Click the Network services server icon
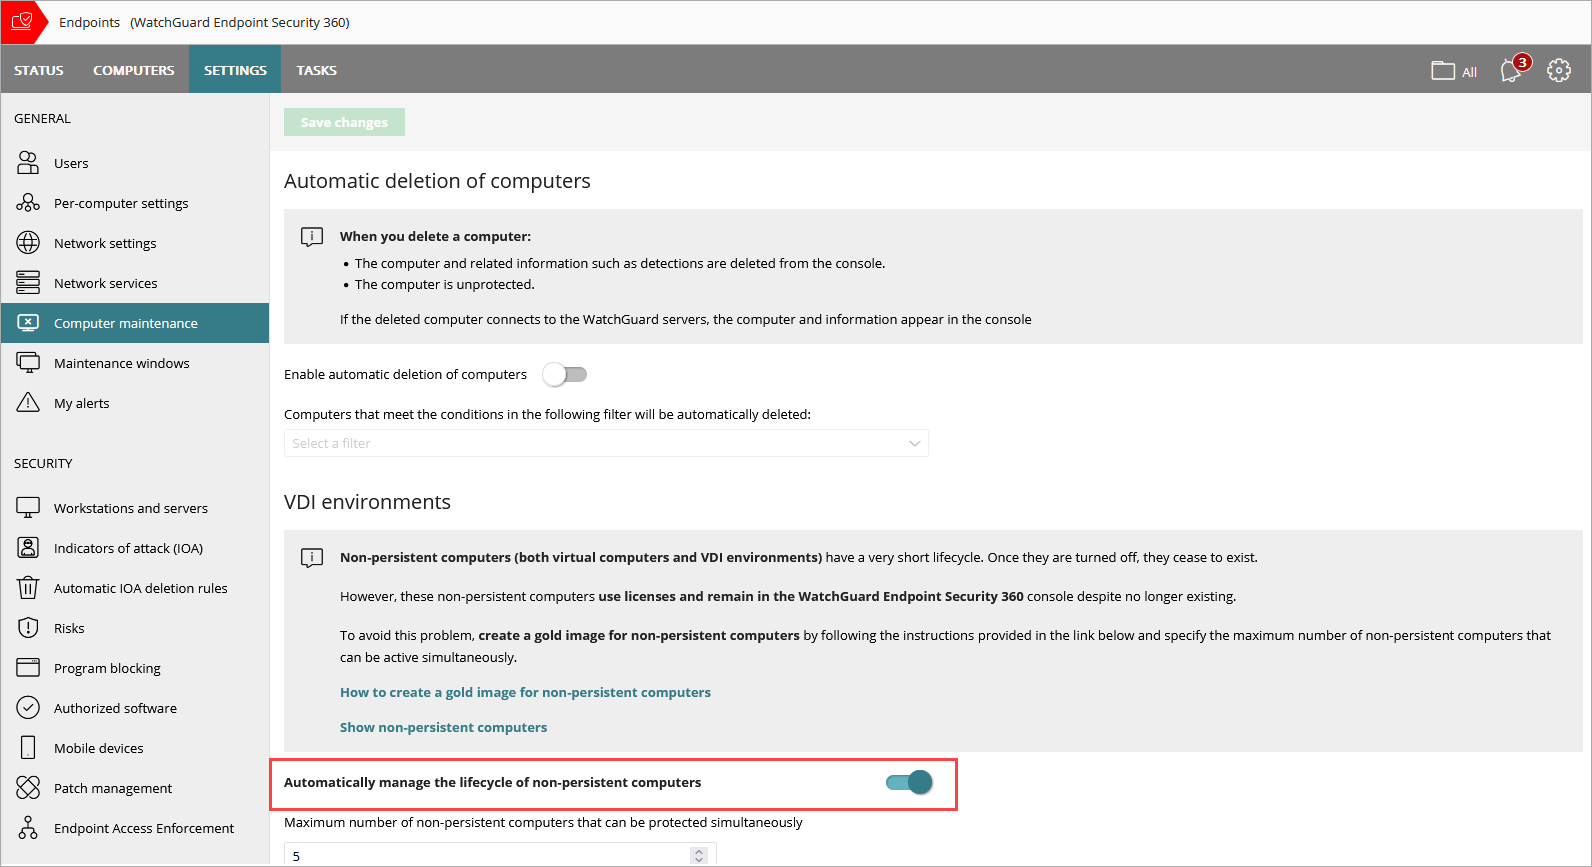The width and height of the screenshot is (1592, 867). tap(28, 283)
